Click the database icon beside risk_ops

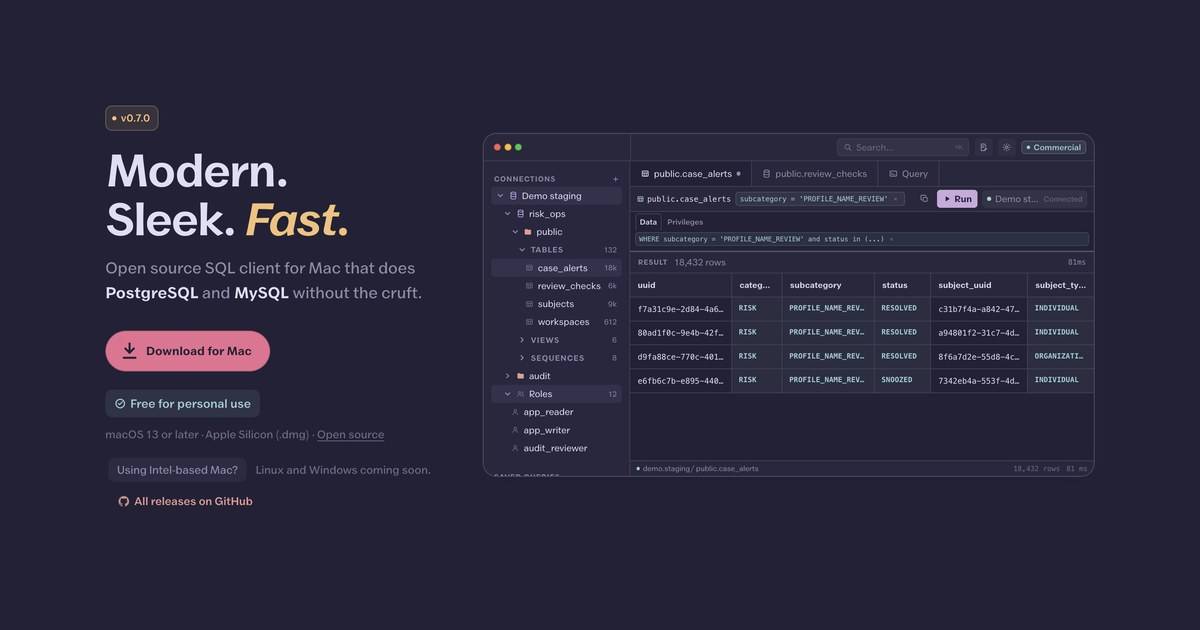(x=520, y=214)
